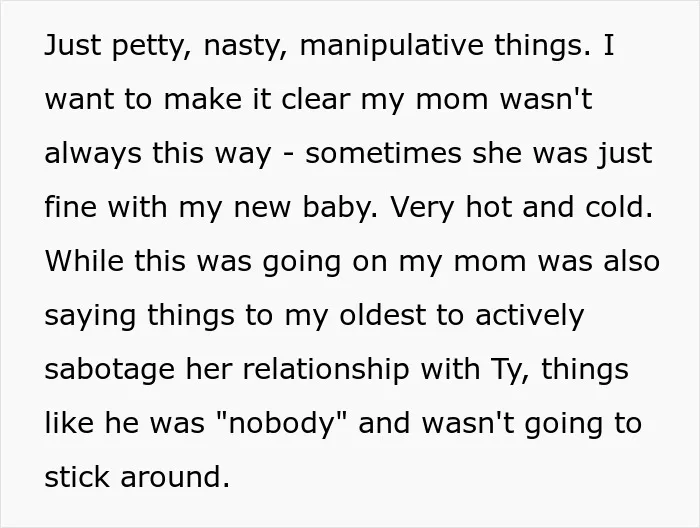Click the word "around." on the last line

click(x=175, y=477)
